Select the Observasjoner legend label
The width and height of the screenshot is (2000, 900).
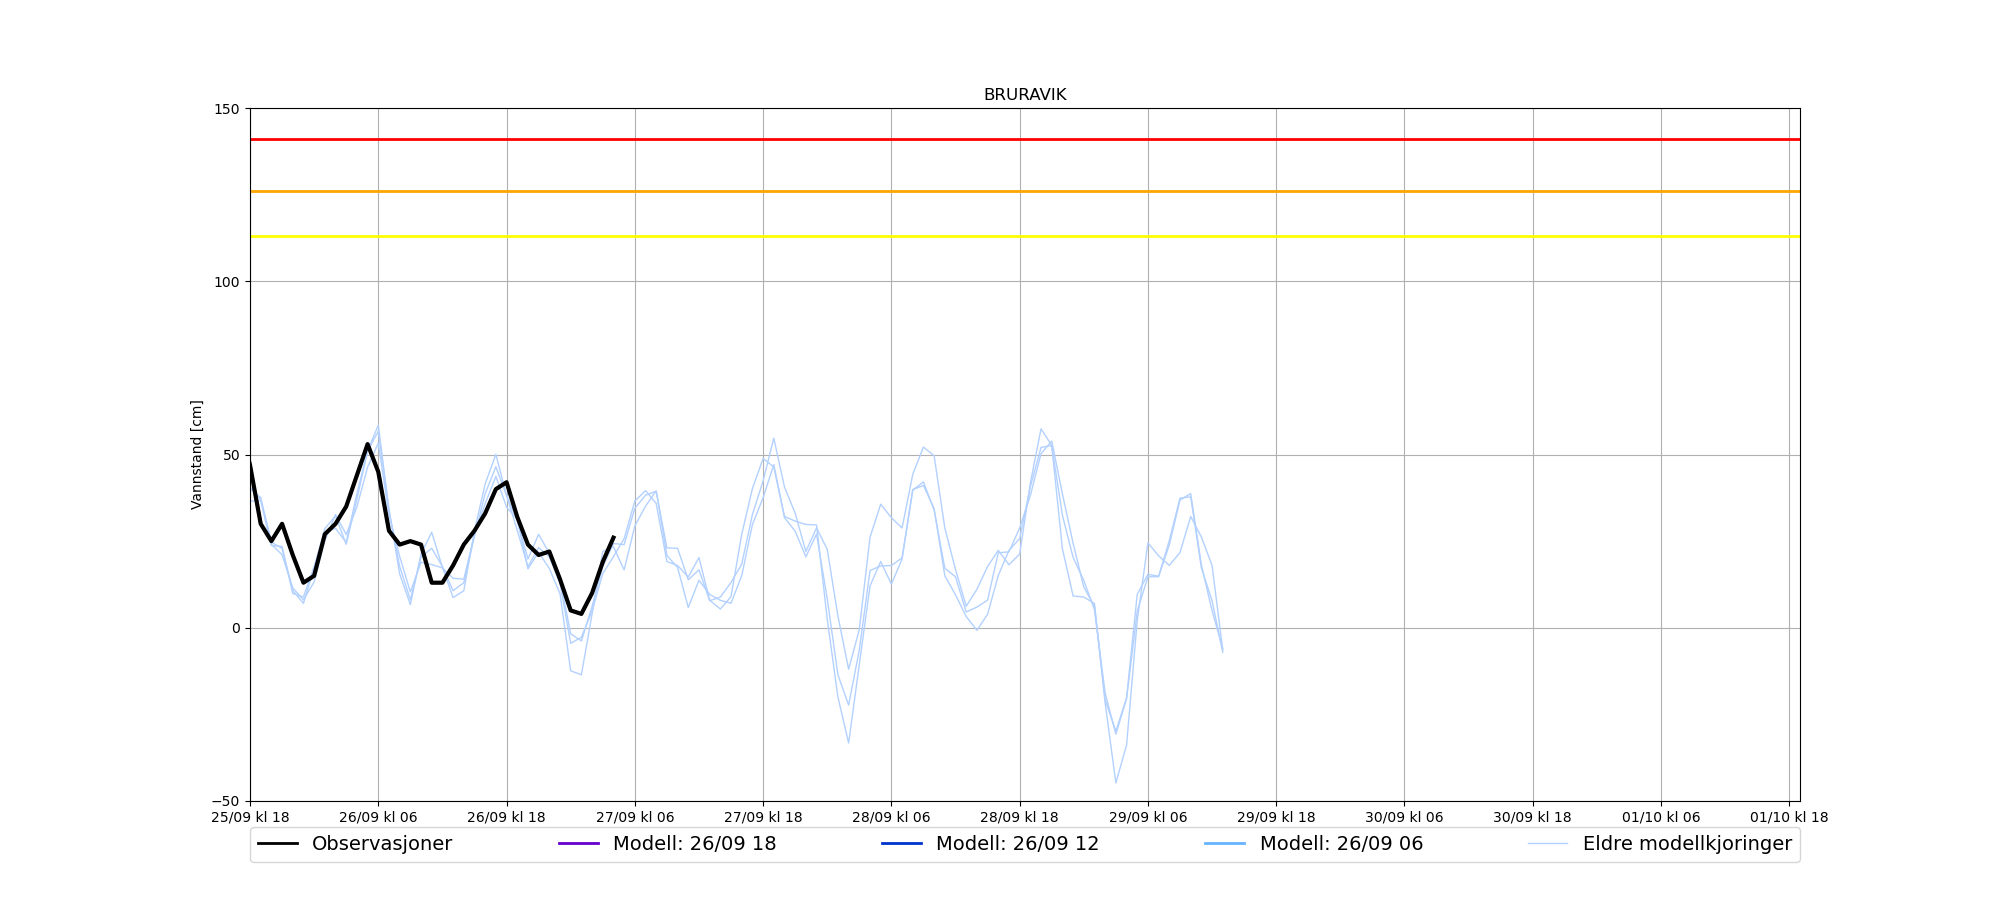tap(382, 844)
